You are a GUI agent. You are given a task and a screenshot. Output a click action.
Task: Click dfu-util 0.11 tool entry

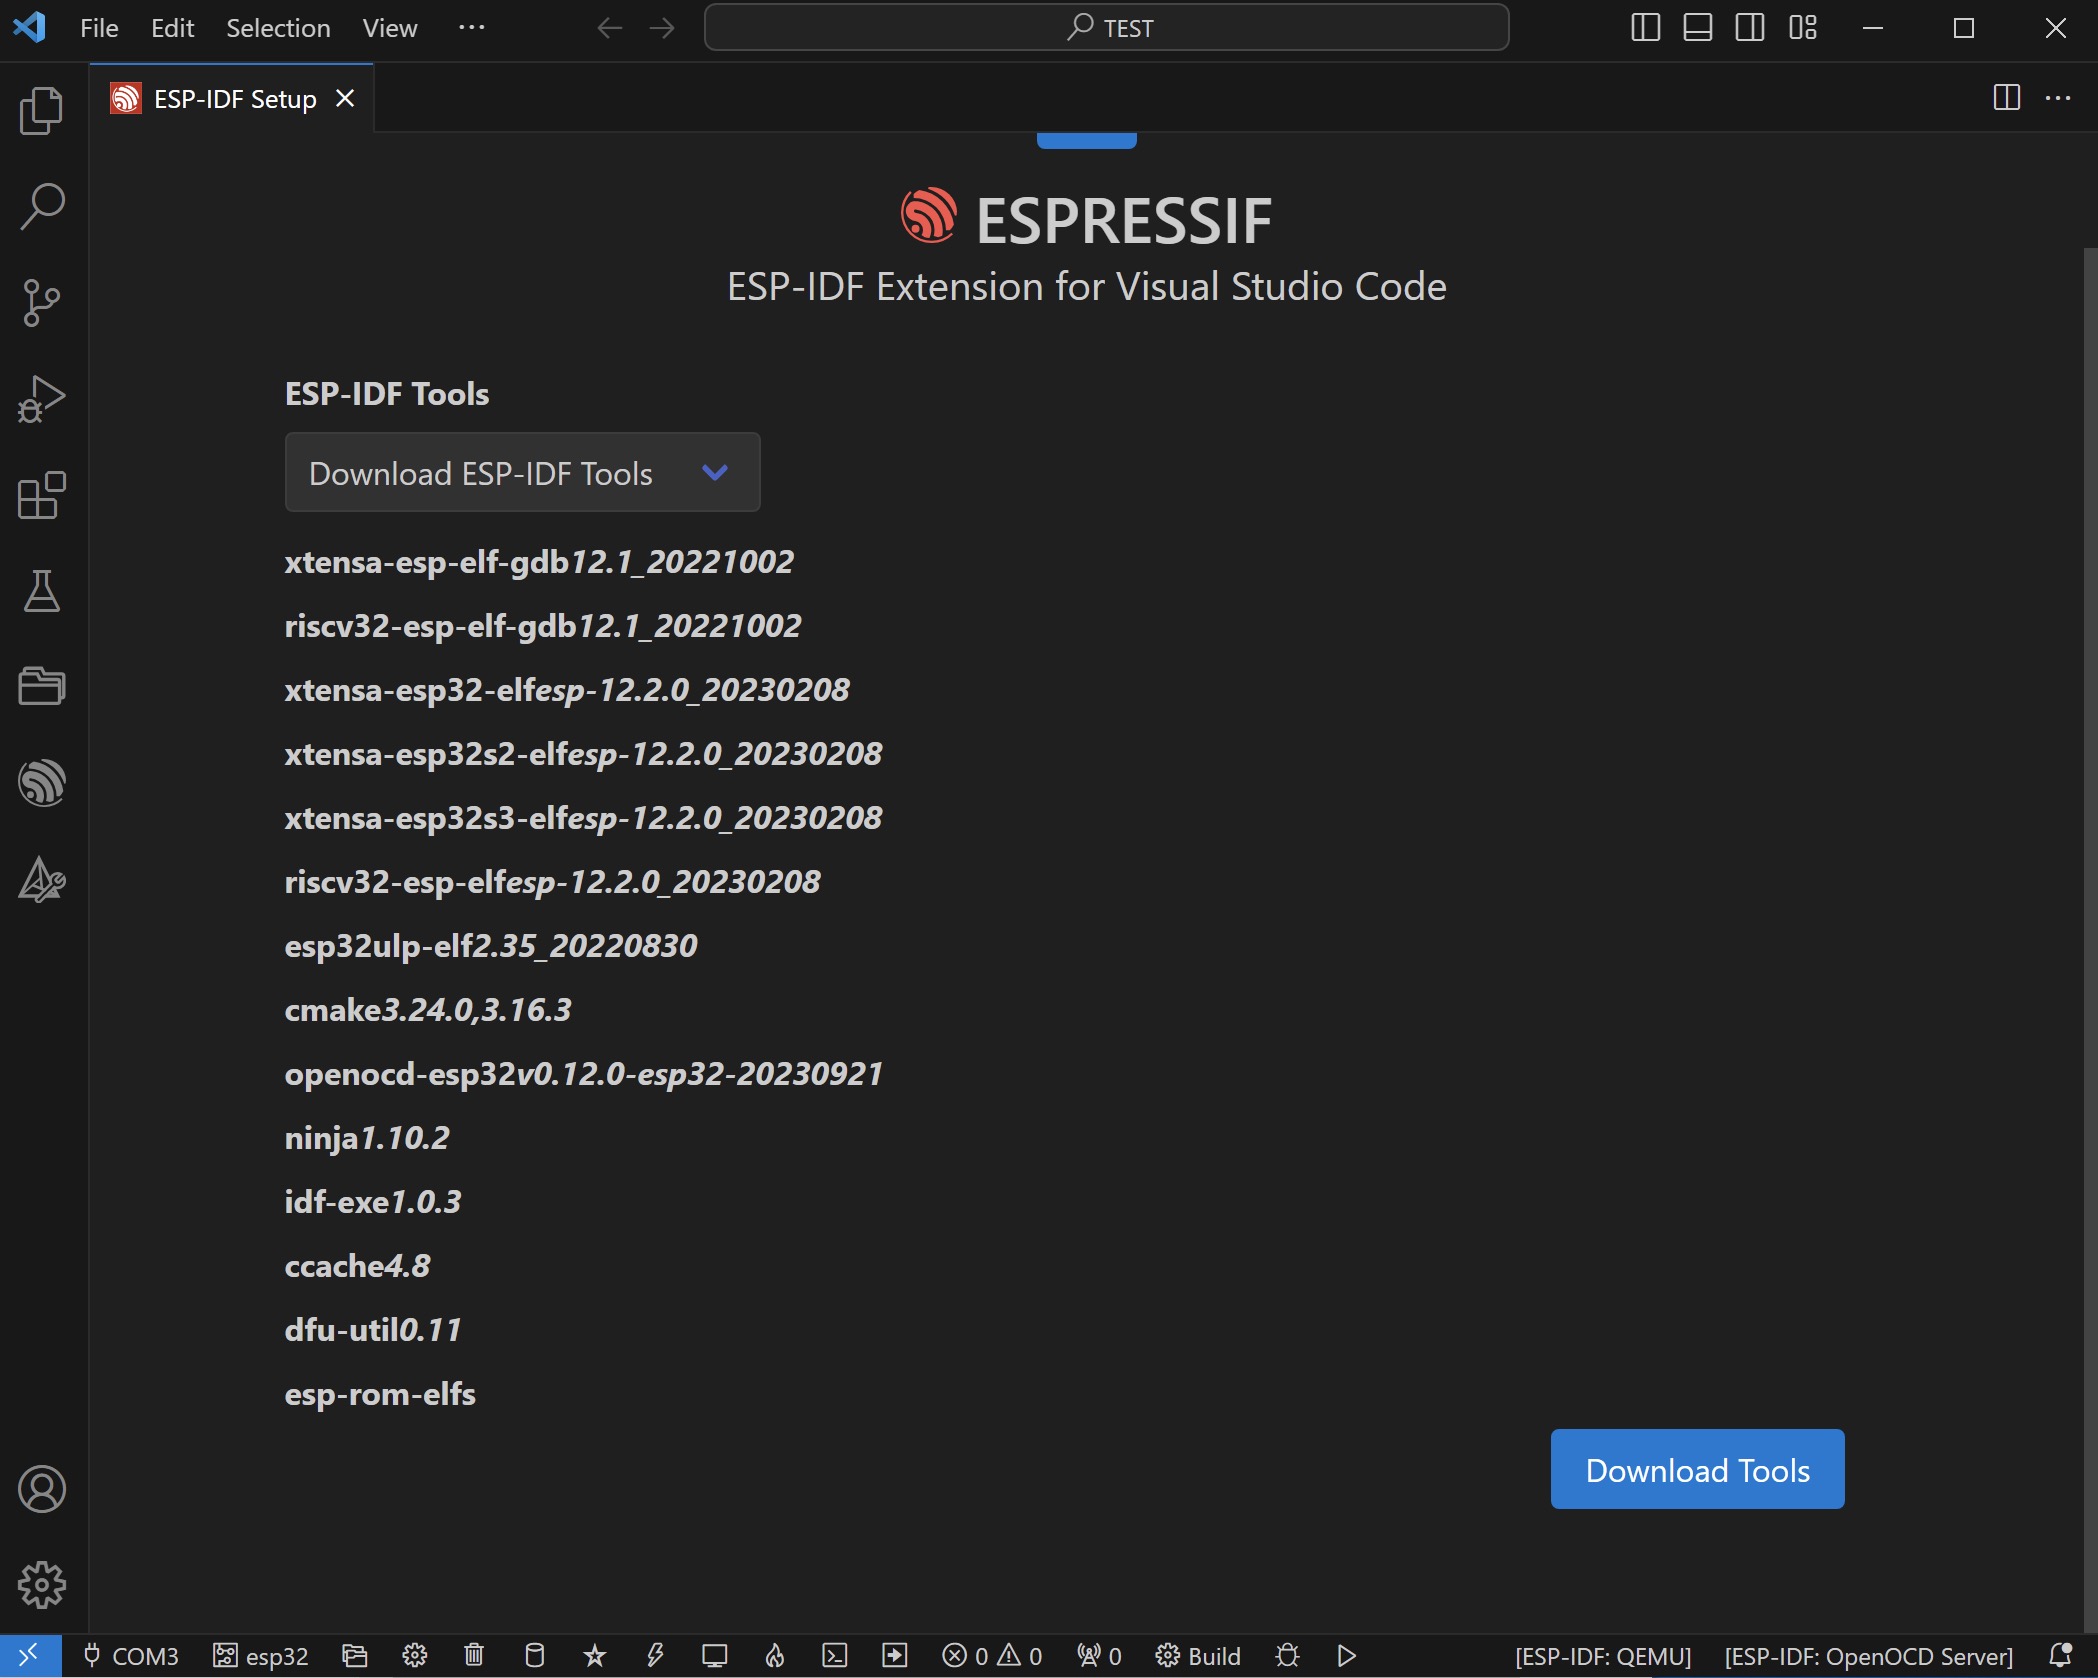coord(372,1330)
